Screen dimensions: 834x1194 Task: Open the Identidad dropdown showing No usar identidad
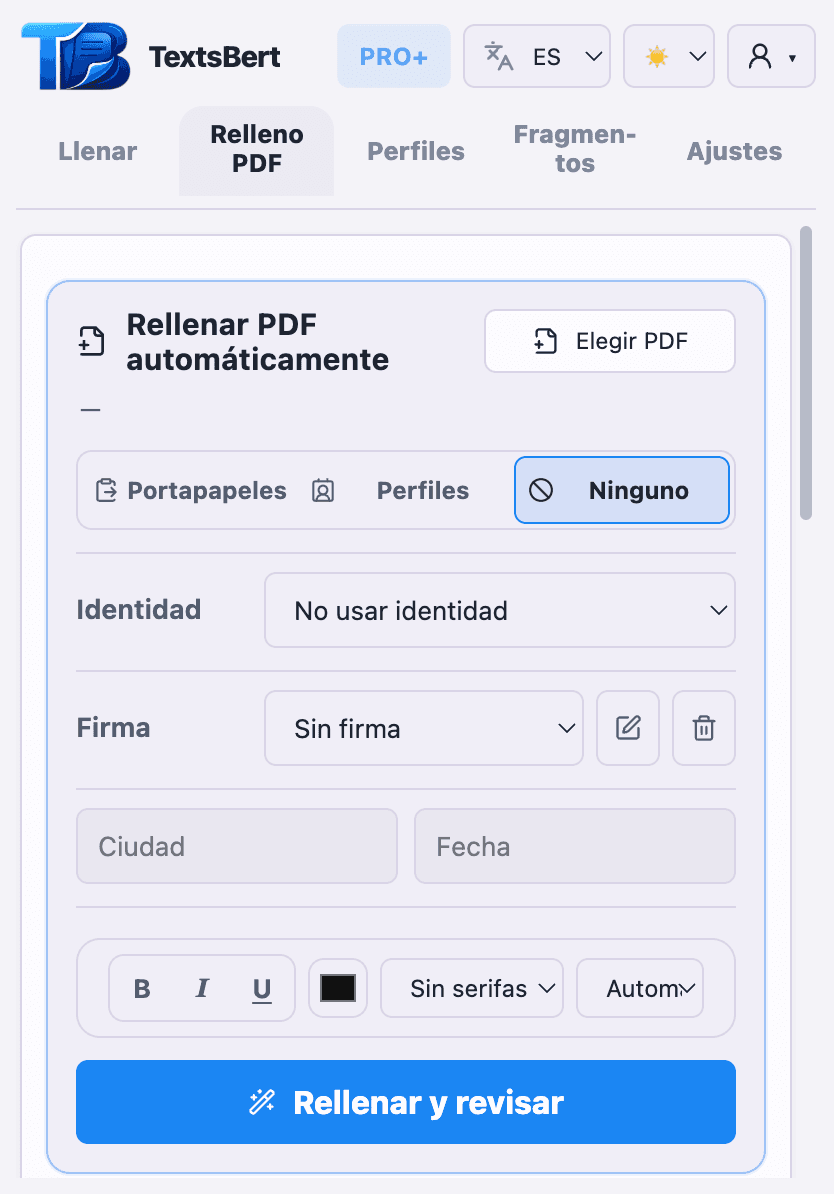click(x=500, y=610)
